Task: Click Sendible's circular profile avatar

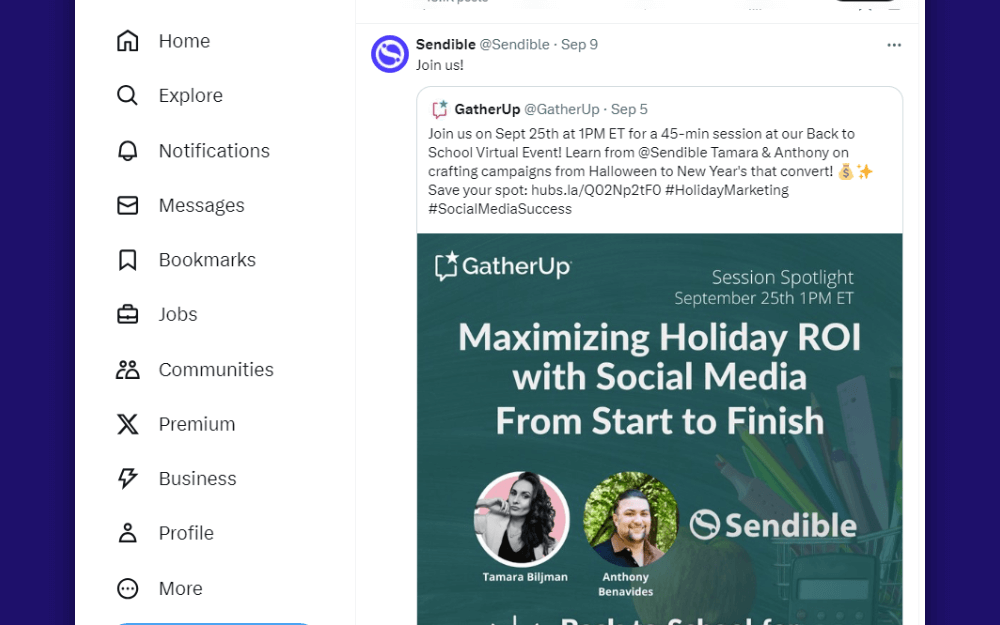Action: point(389,54)
